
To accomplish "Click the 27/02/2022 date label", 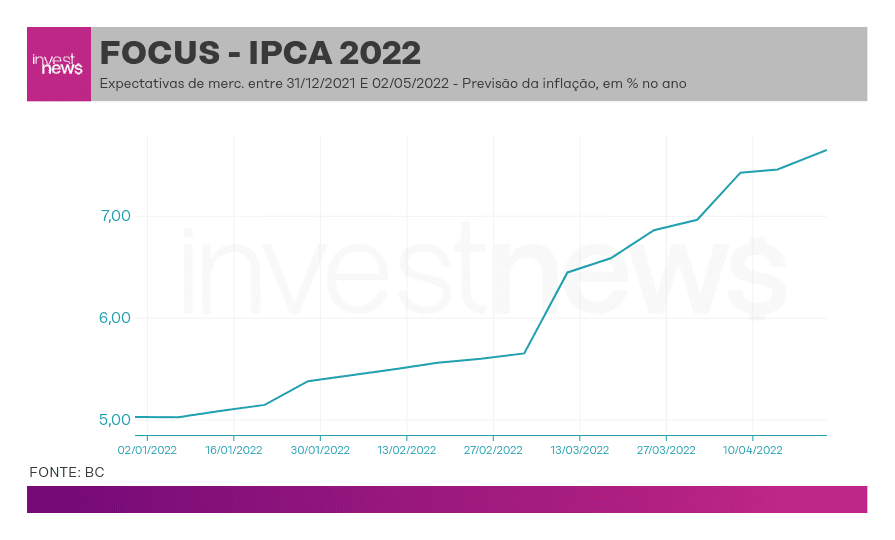I will click(493, 450).
